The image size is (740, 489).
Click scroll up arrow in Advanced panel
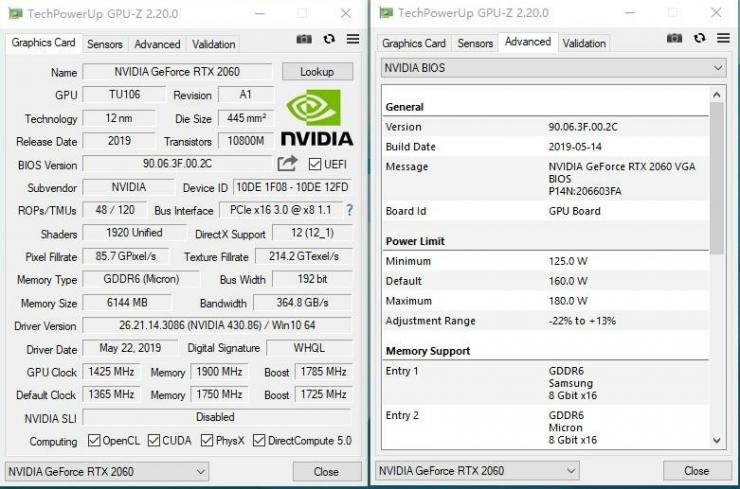tap(716, 94)
